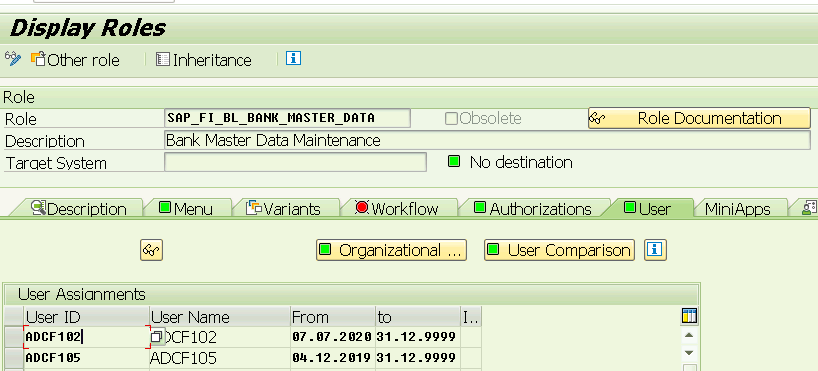818x371 pixels.
Task: Click the 'to' column header
Action: point(418,317)
